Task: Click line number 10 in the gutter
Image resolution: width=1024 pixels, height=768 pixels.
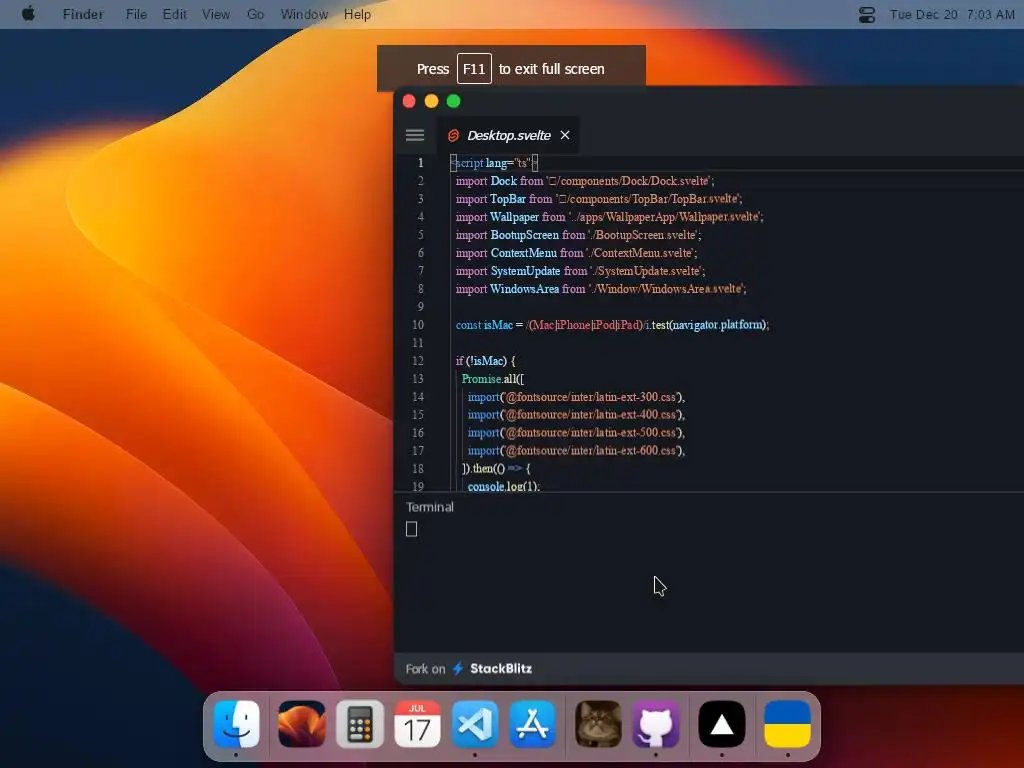Action: point(418,325)
